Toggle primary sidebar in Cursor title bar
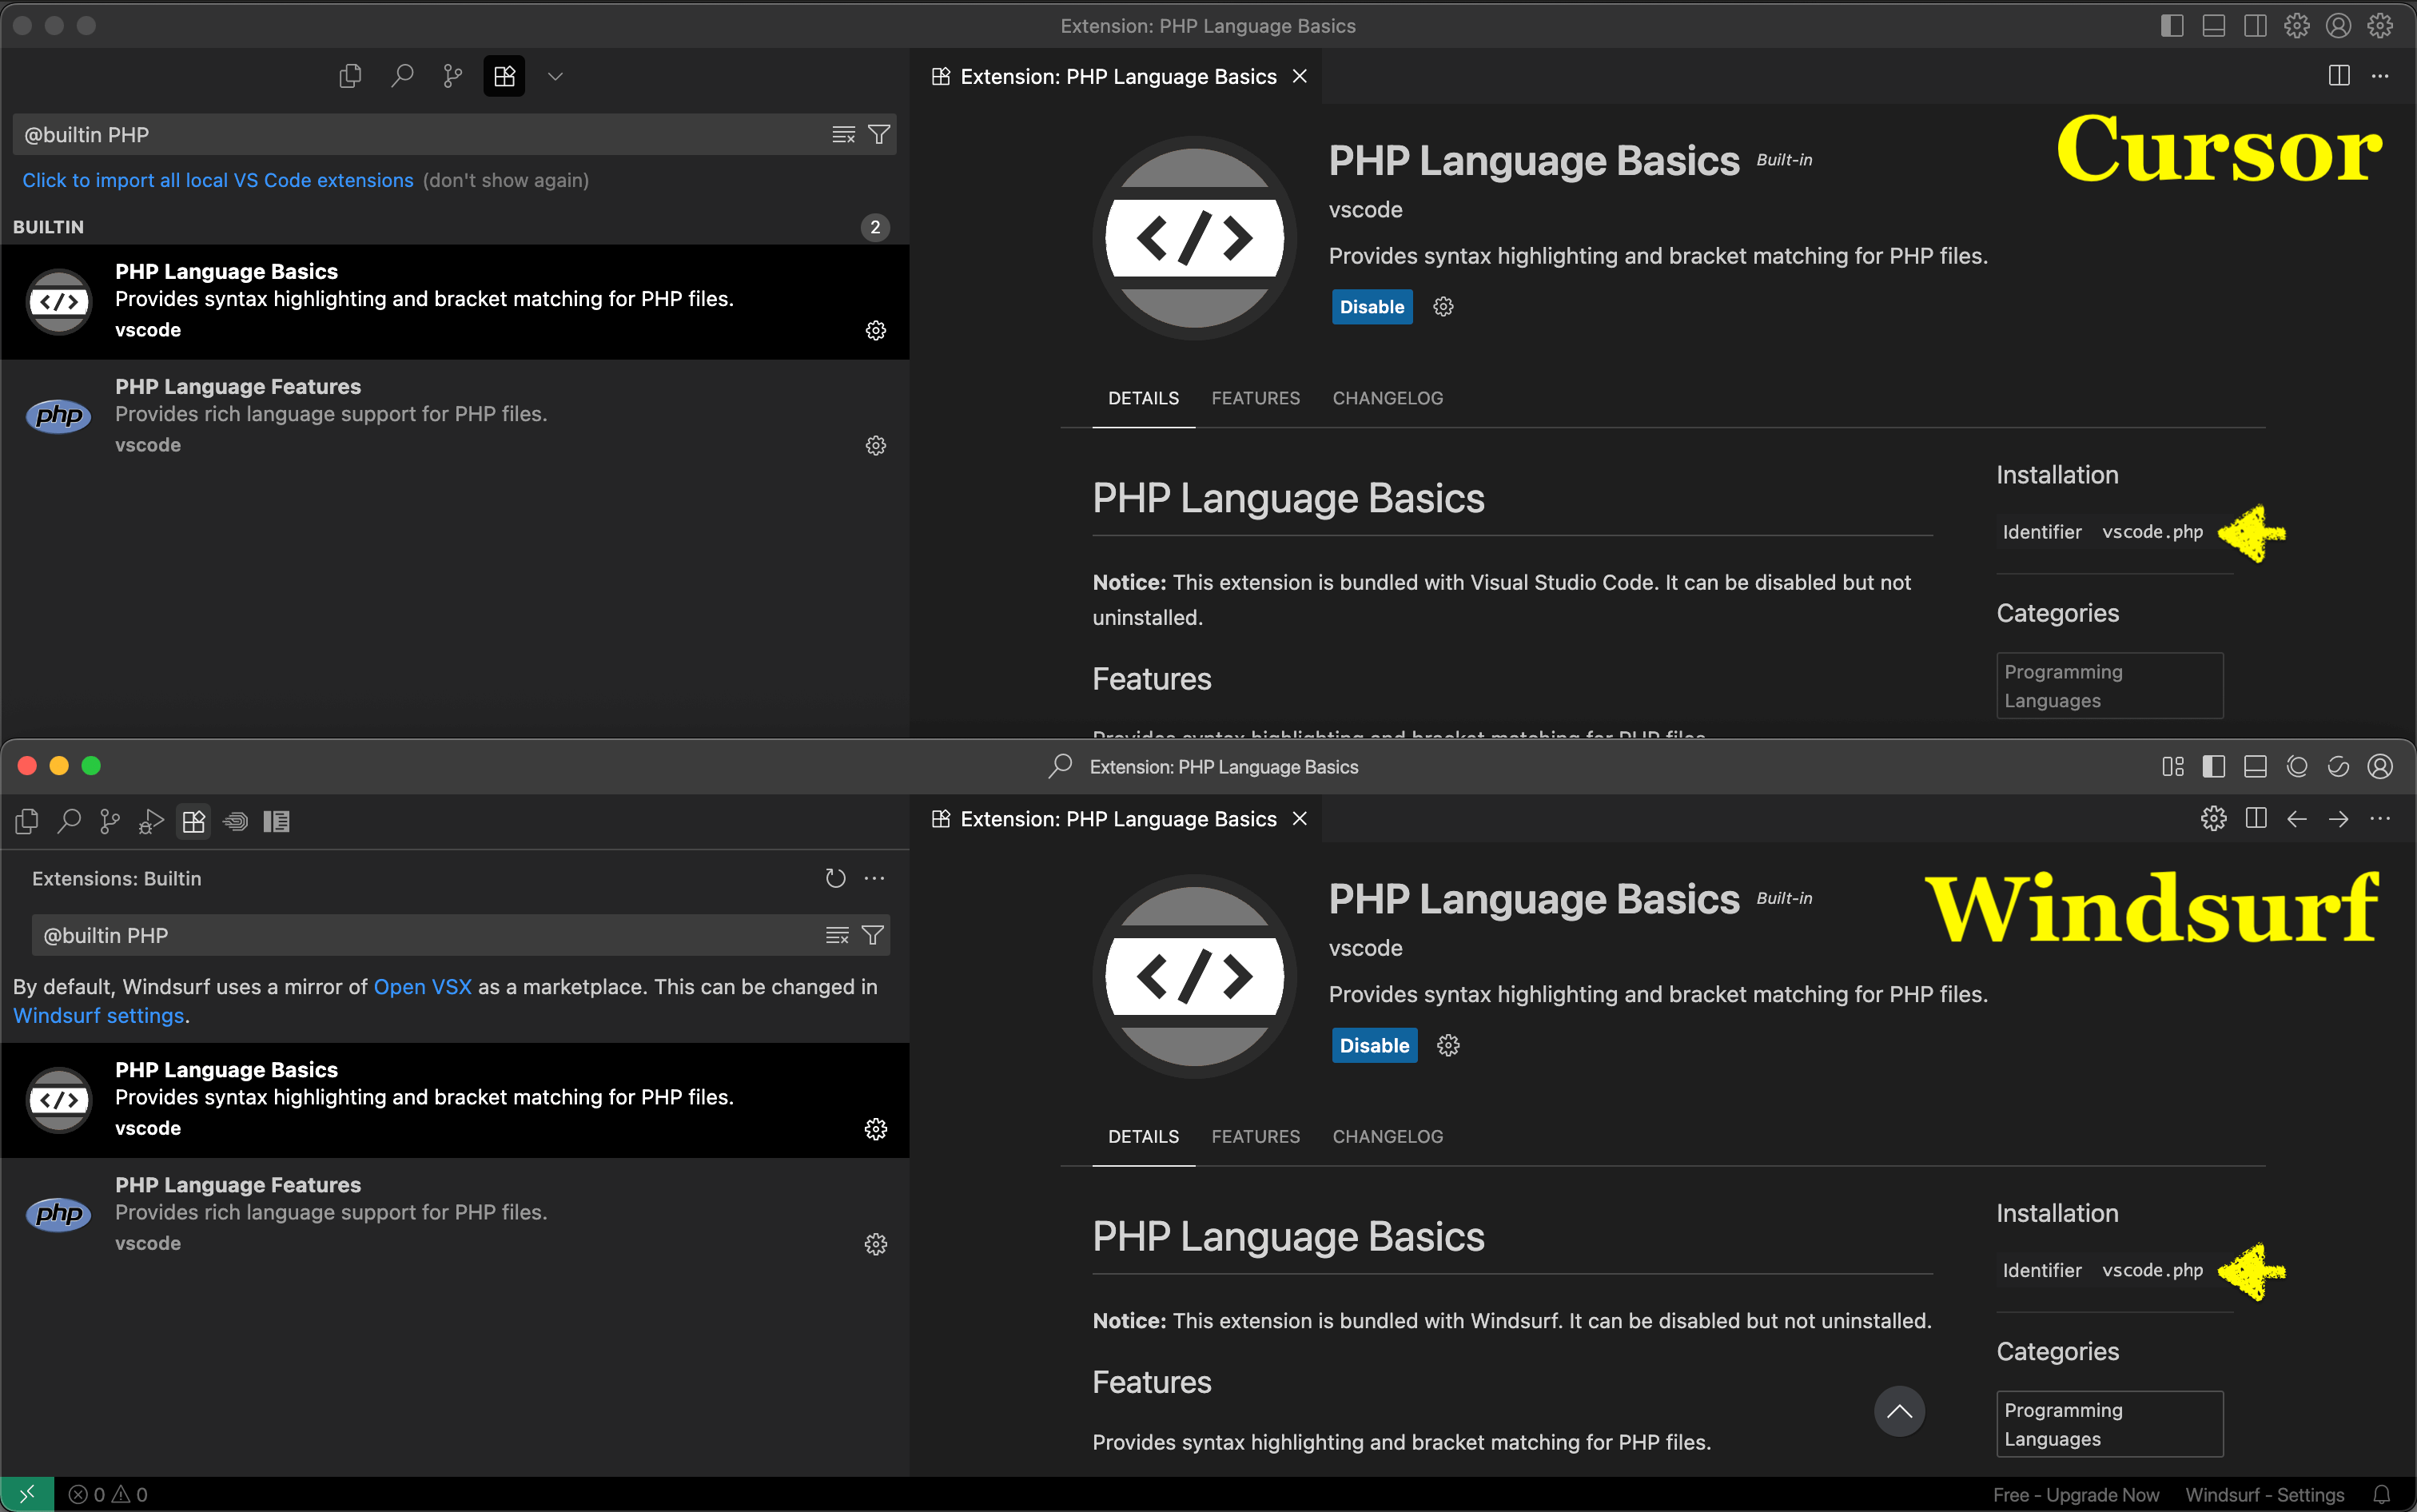Viewport: 2417px width, 1512px height. (x=2172, y=26)
